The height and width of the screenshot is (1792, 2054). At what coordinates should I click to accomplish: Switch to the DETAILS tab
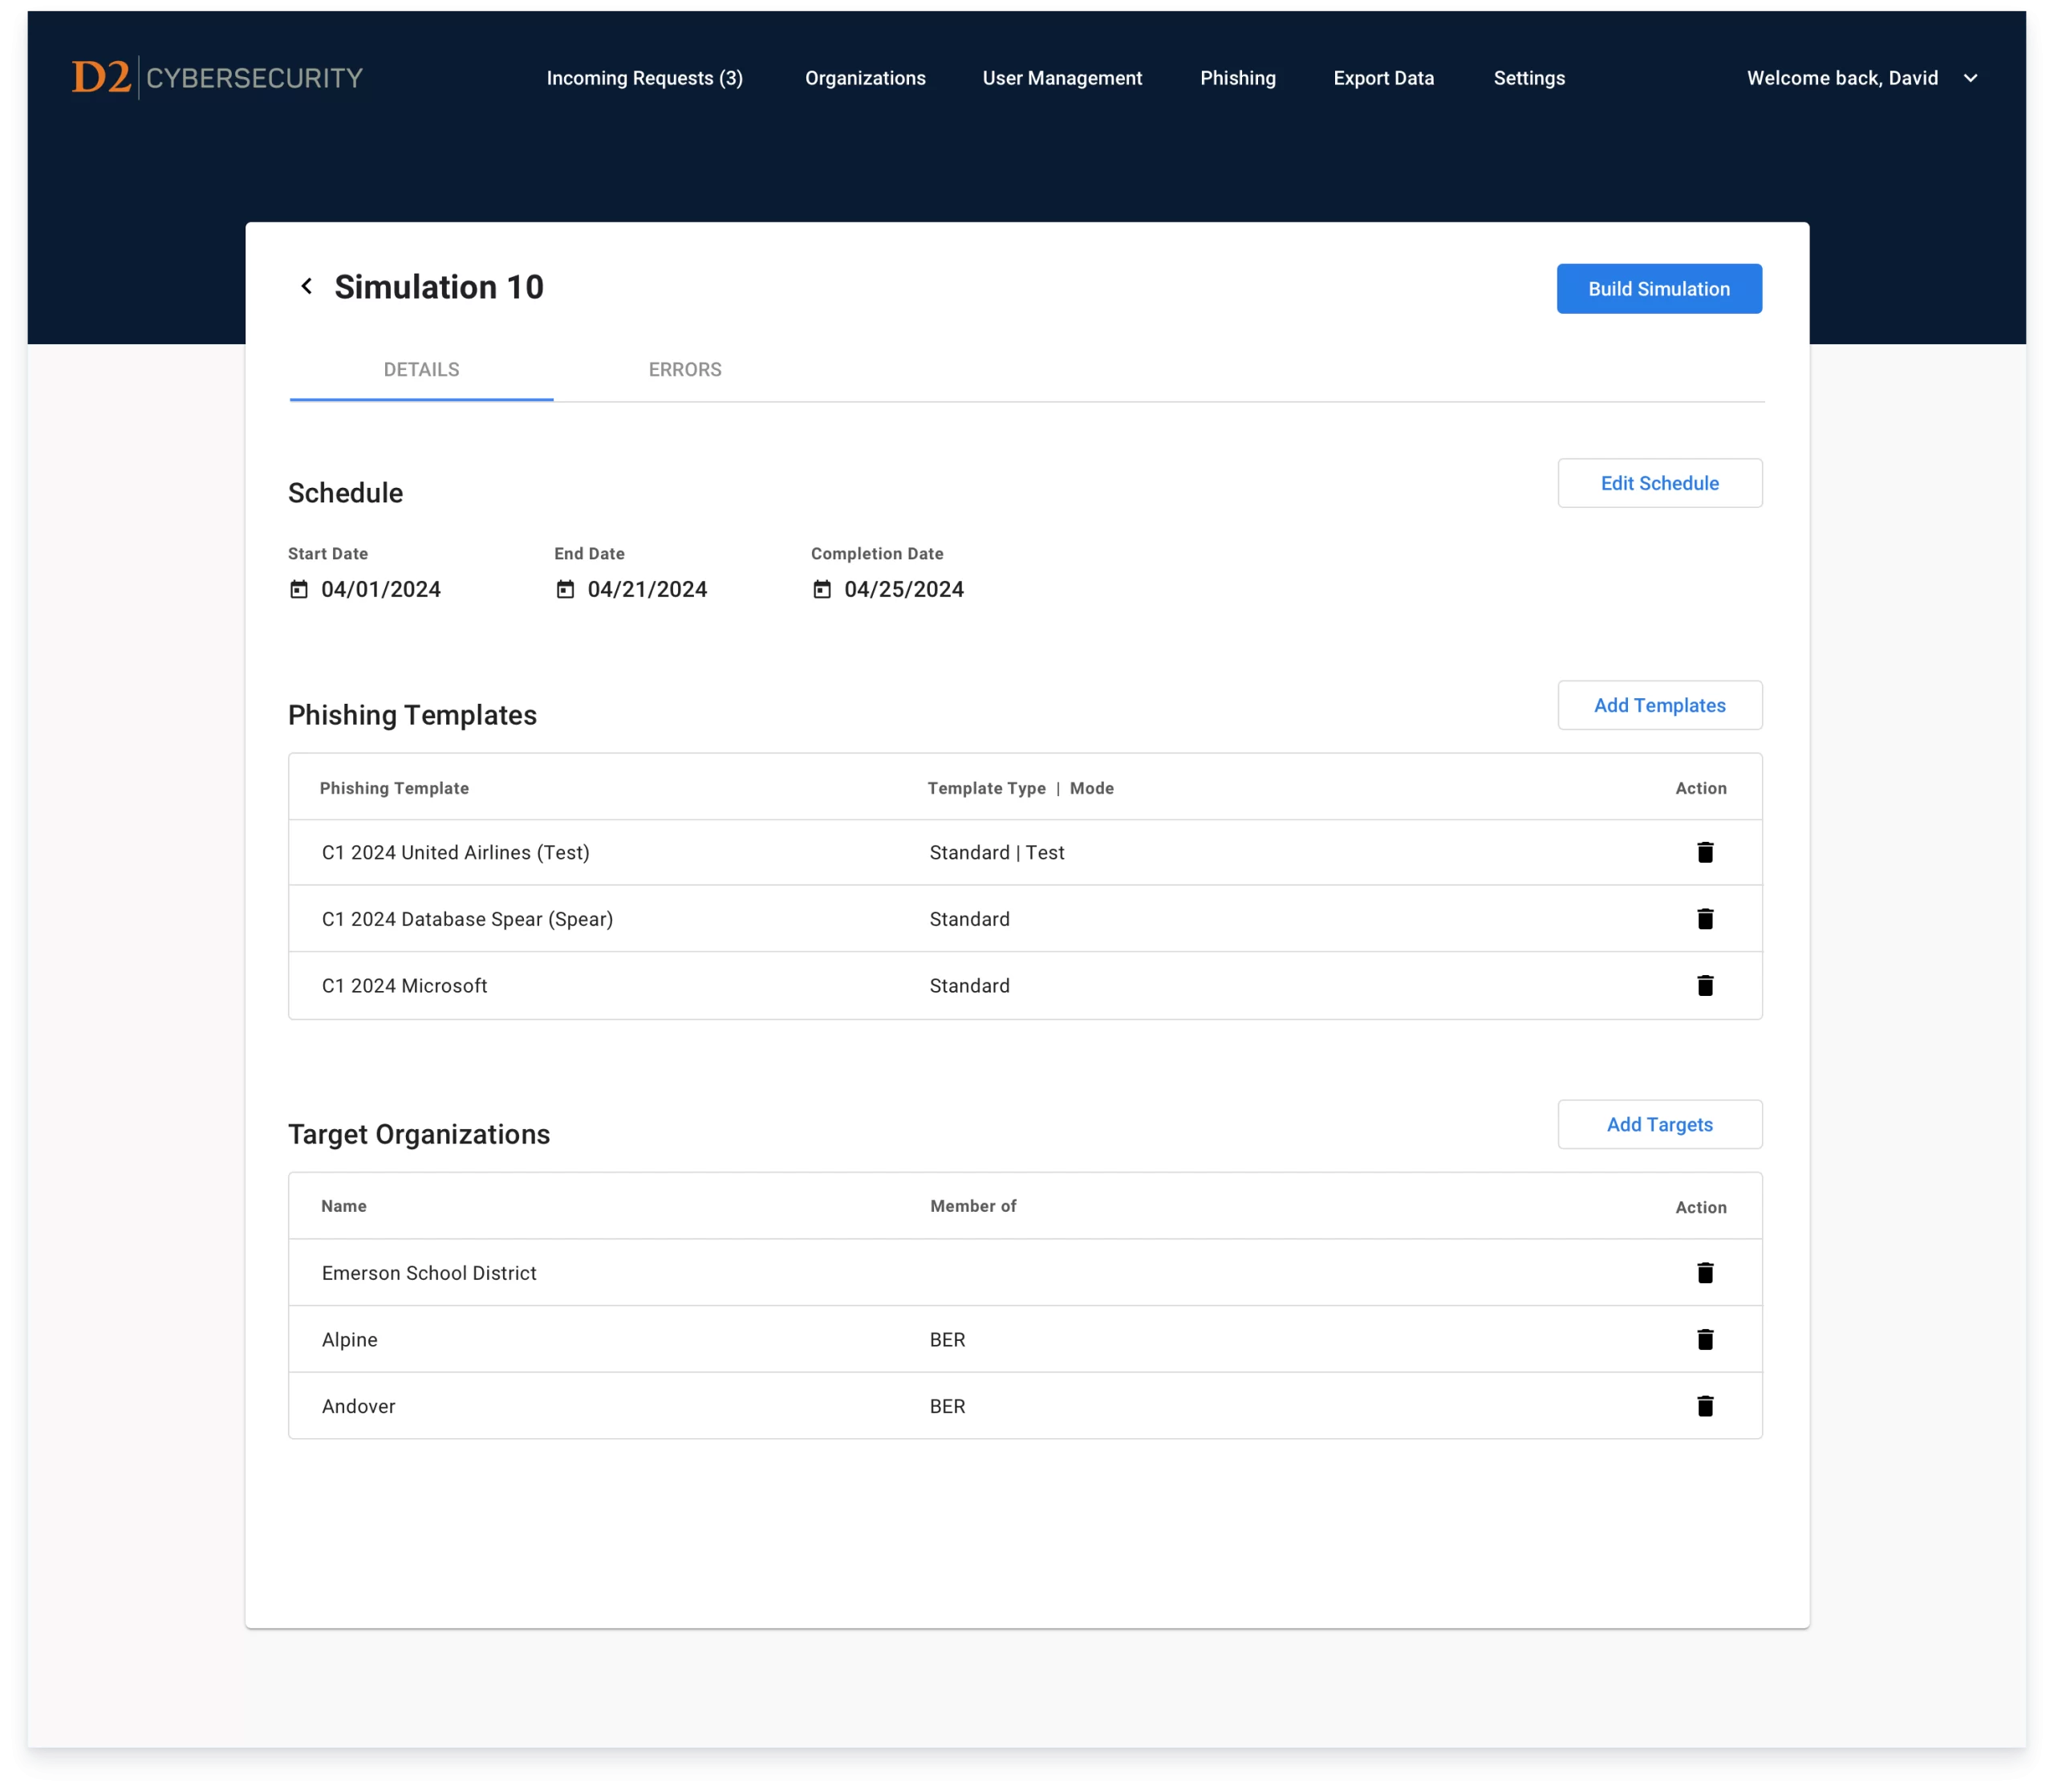click(x=421, y=371)
